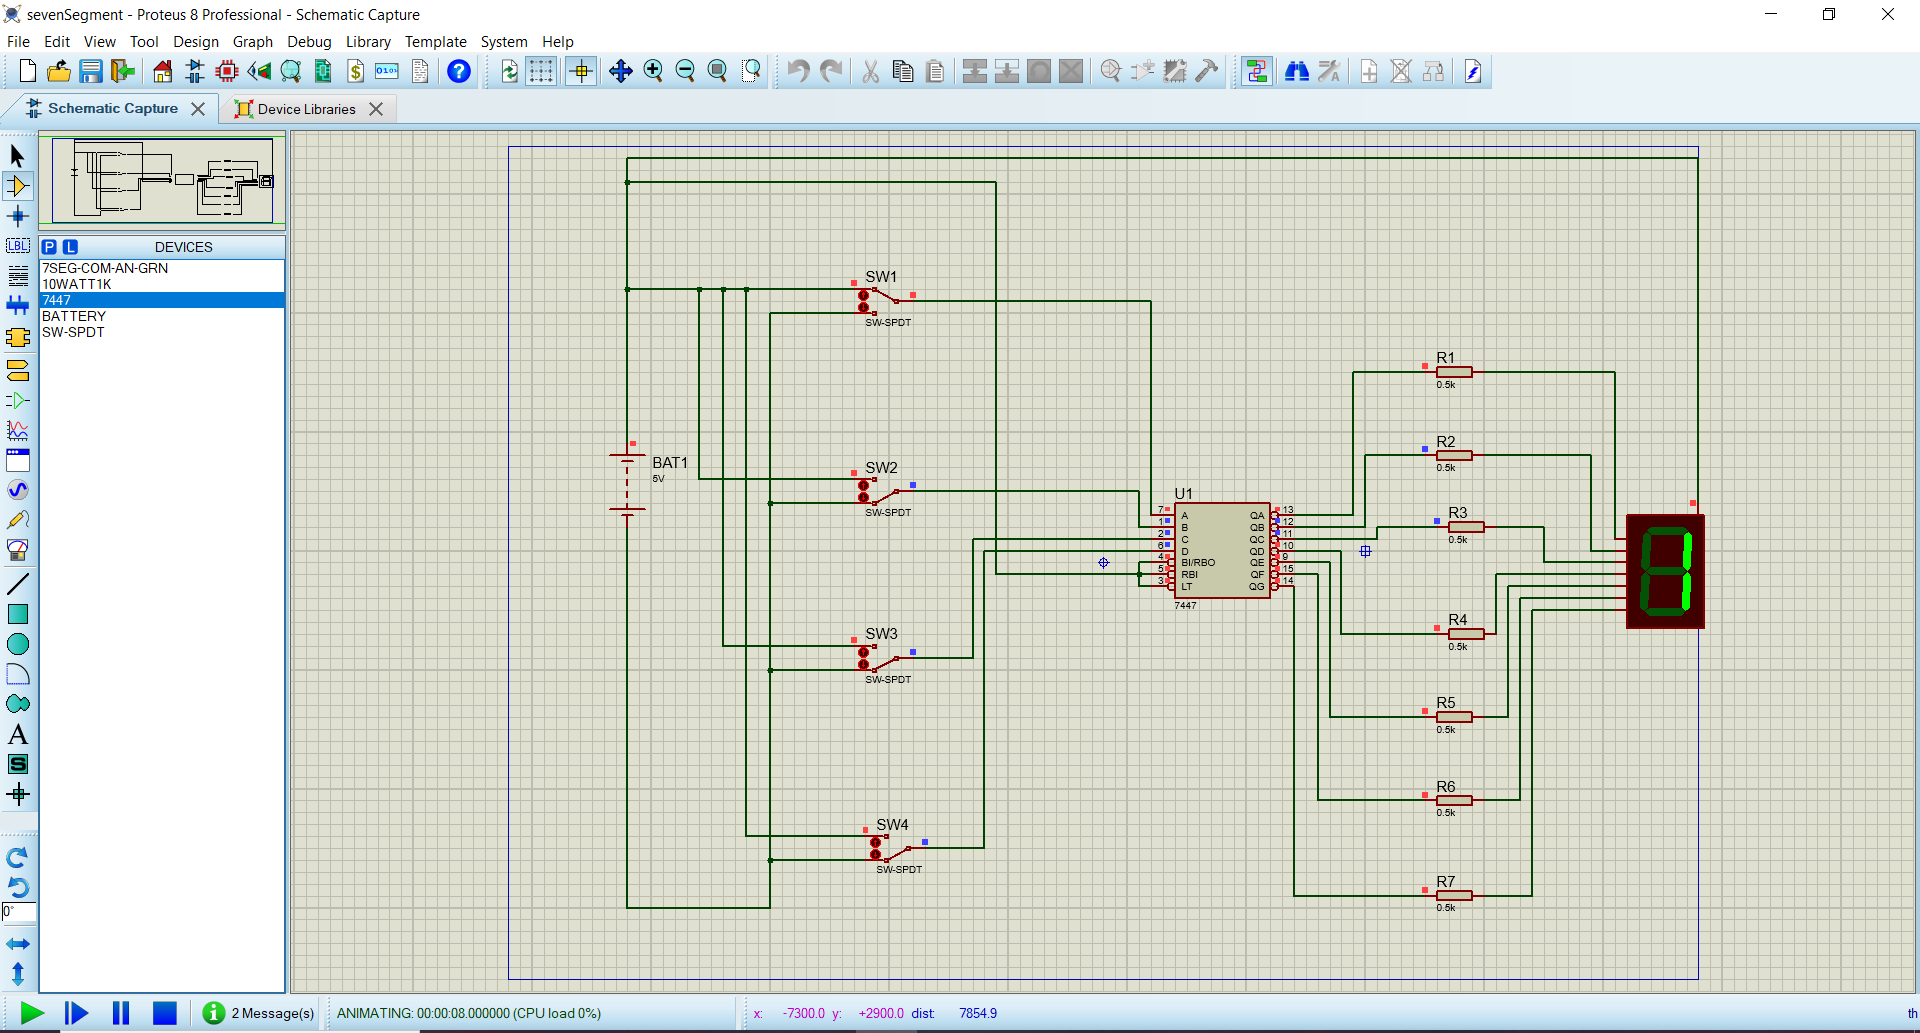
Task: Switch to the Device Libraries tab
Action: pyautogui.click(x=306, y=109)
